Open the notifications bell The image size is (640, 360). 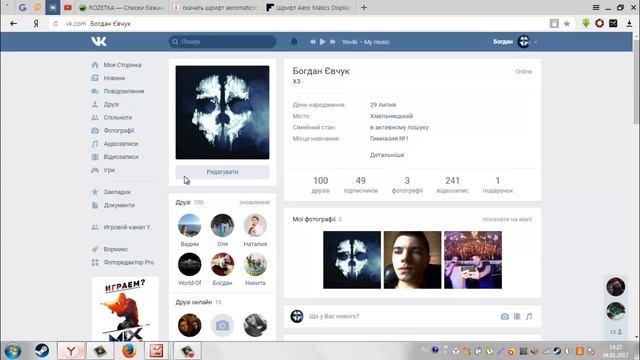click(x=294, y=41)
